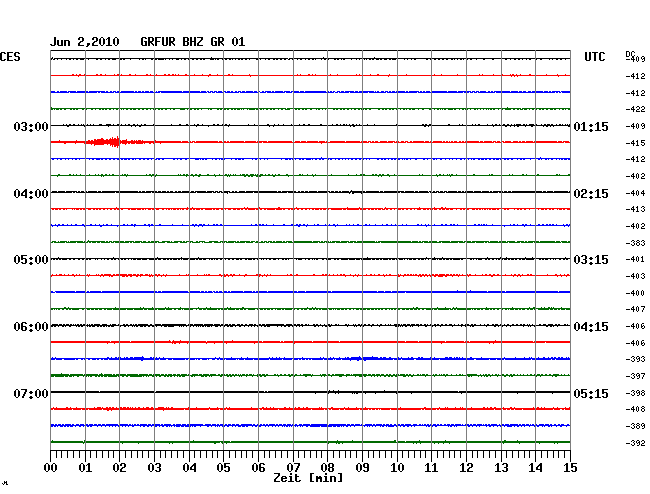Click the x-axis minute label '15'
The image size is (650, 494).
(x=570, y=468)
